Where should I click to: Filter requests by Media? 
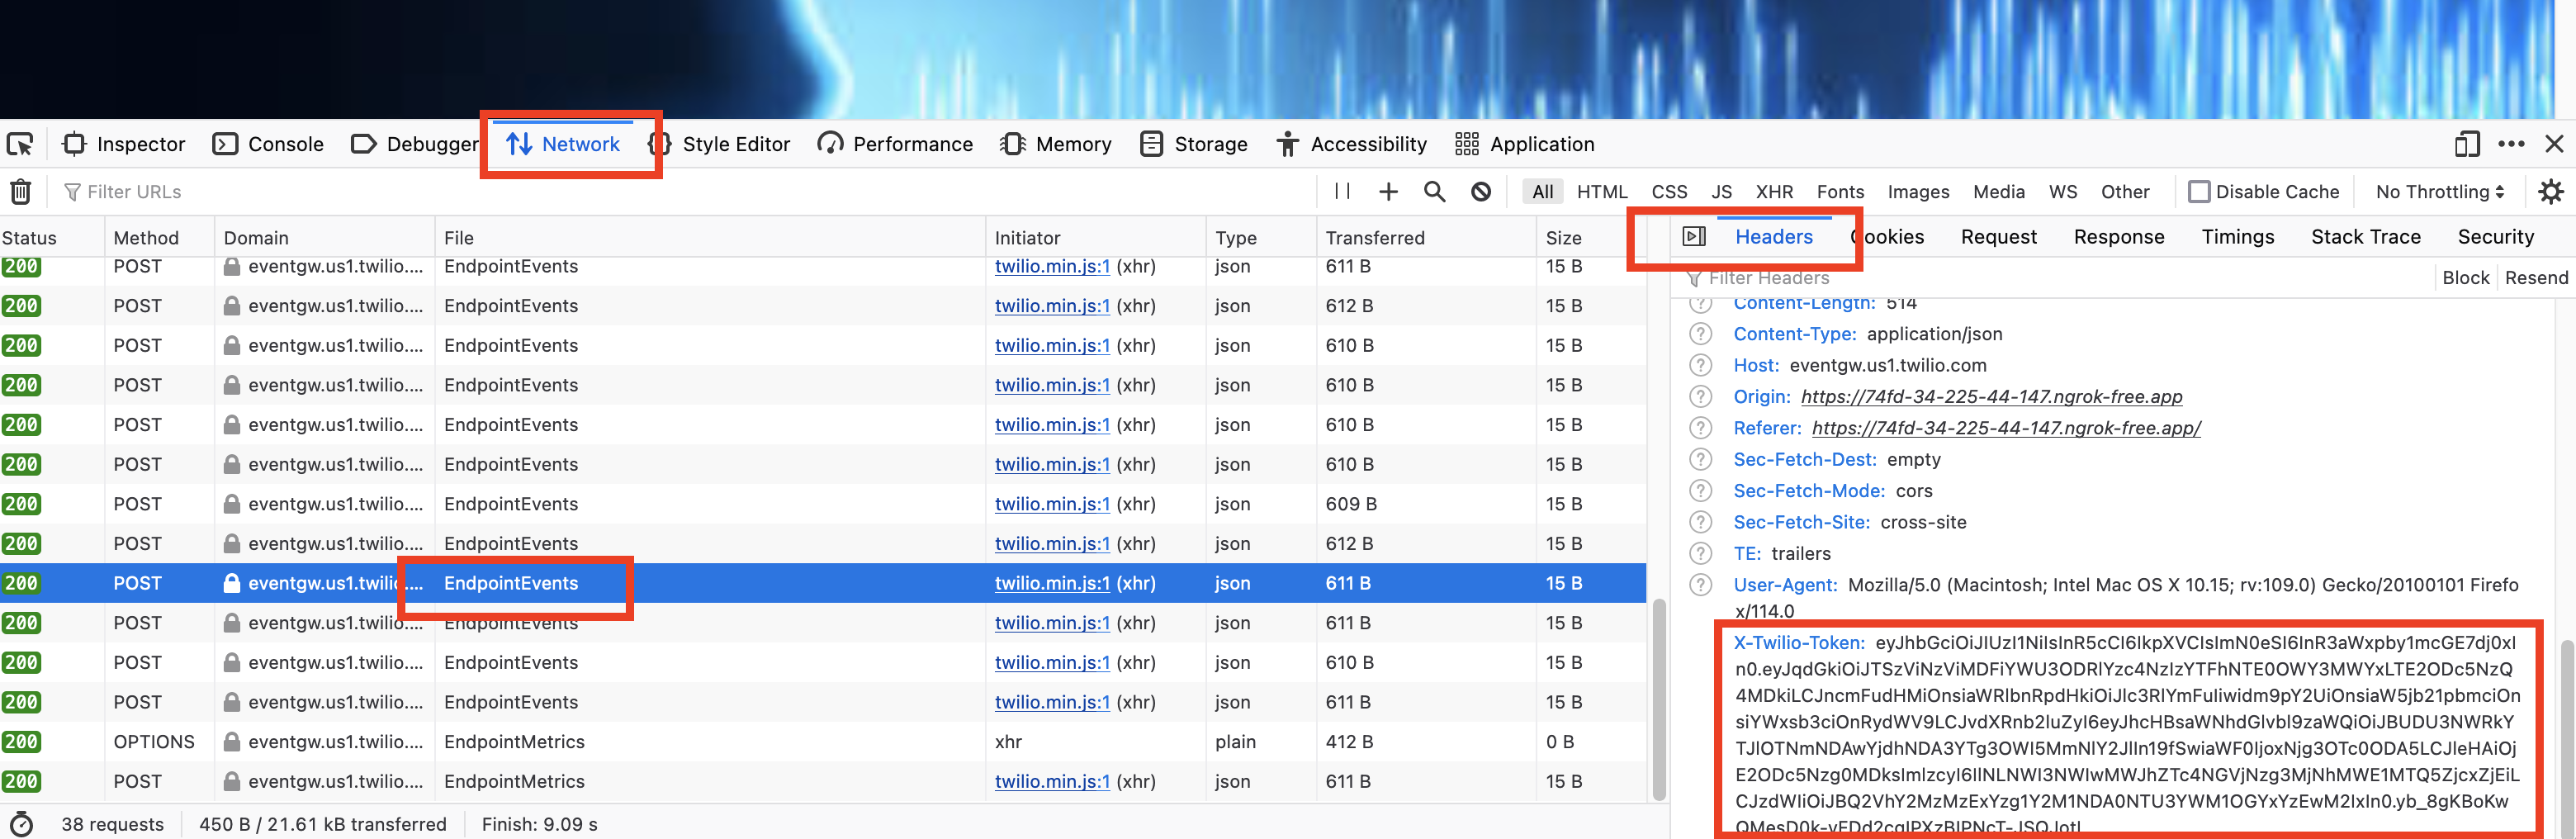[x=1998, y=192]
